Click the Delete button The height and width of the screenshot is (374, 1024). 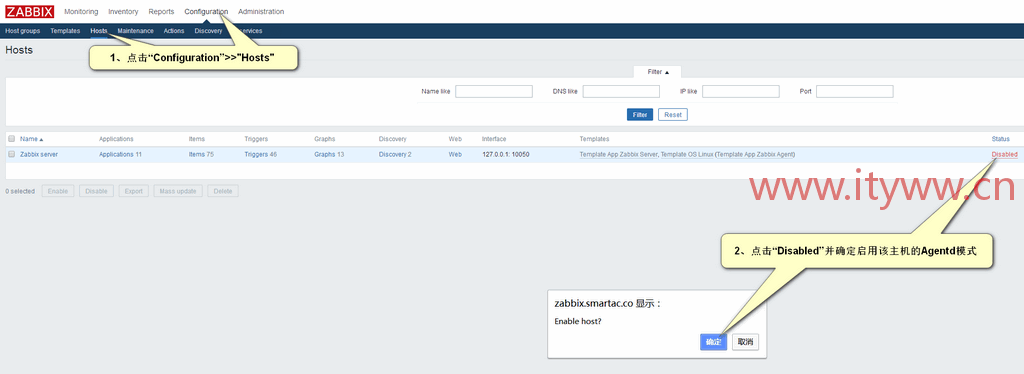[223, 191]
